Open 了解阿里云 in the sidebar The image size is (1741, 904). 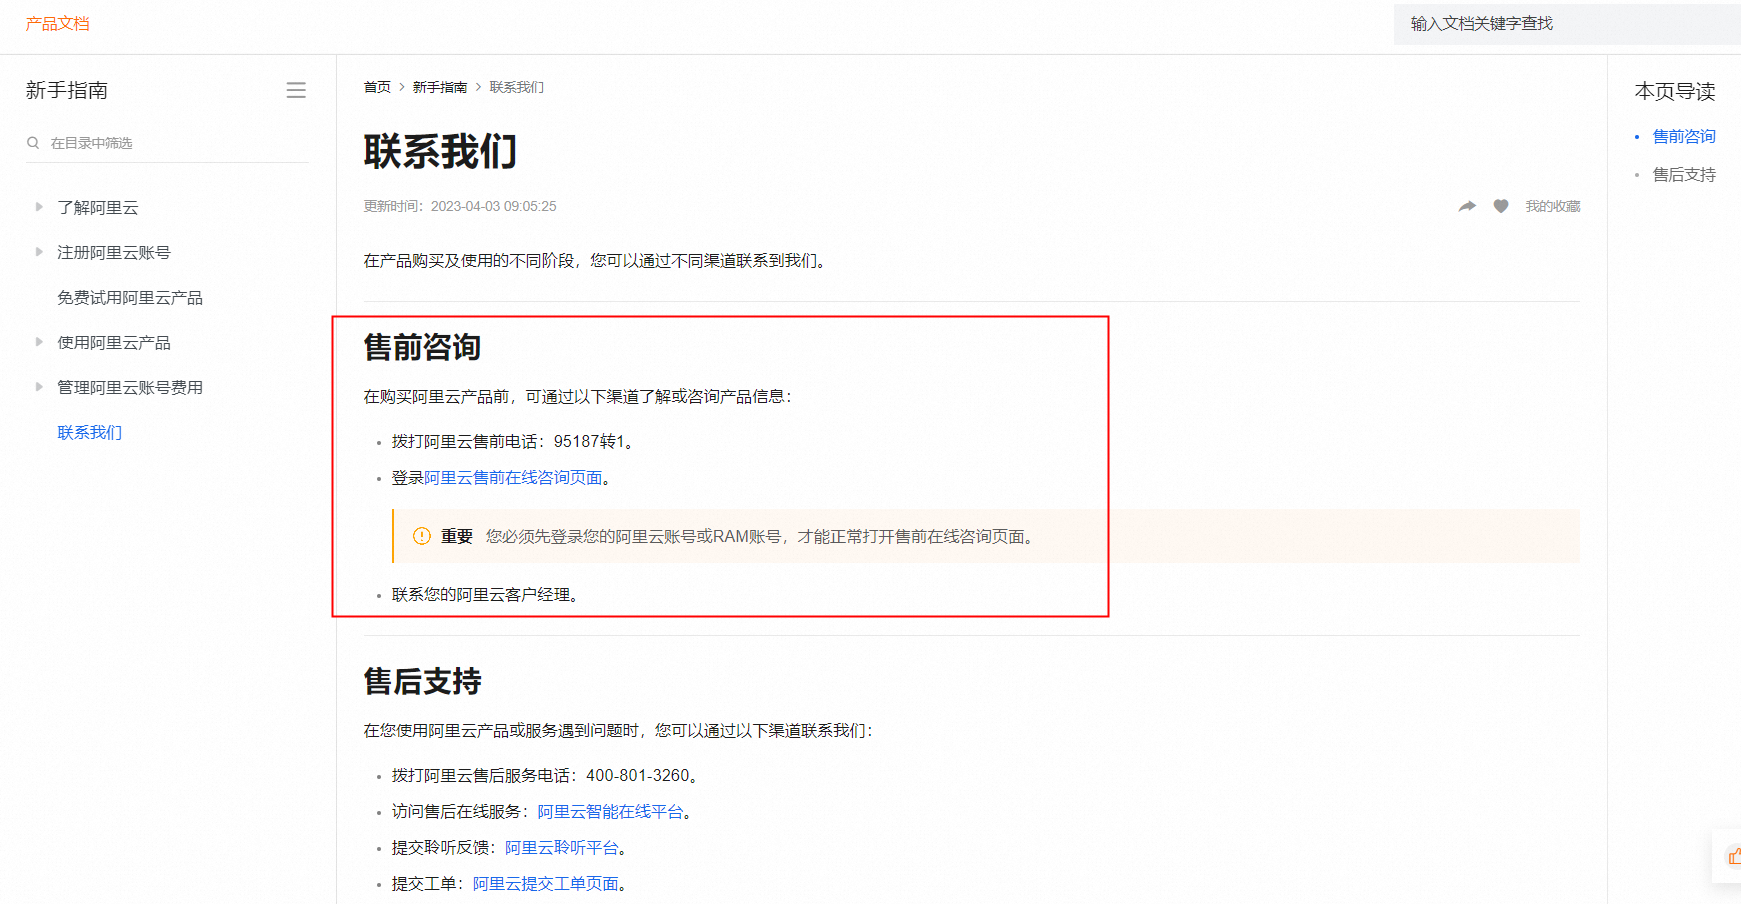98,207
